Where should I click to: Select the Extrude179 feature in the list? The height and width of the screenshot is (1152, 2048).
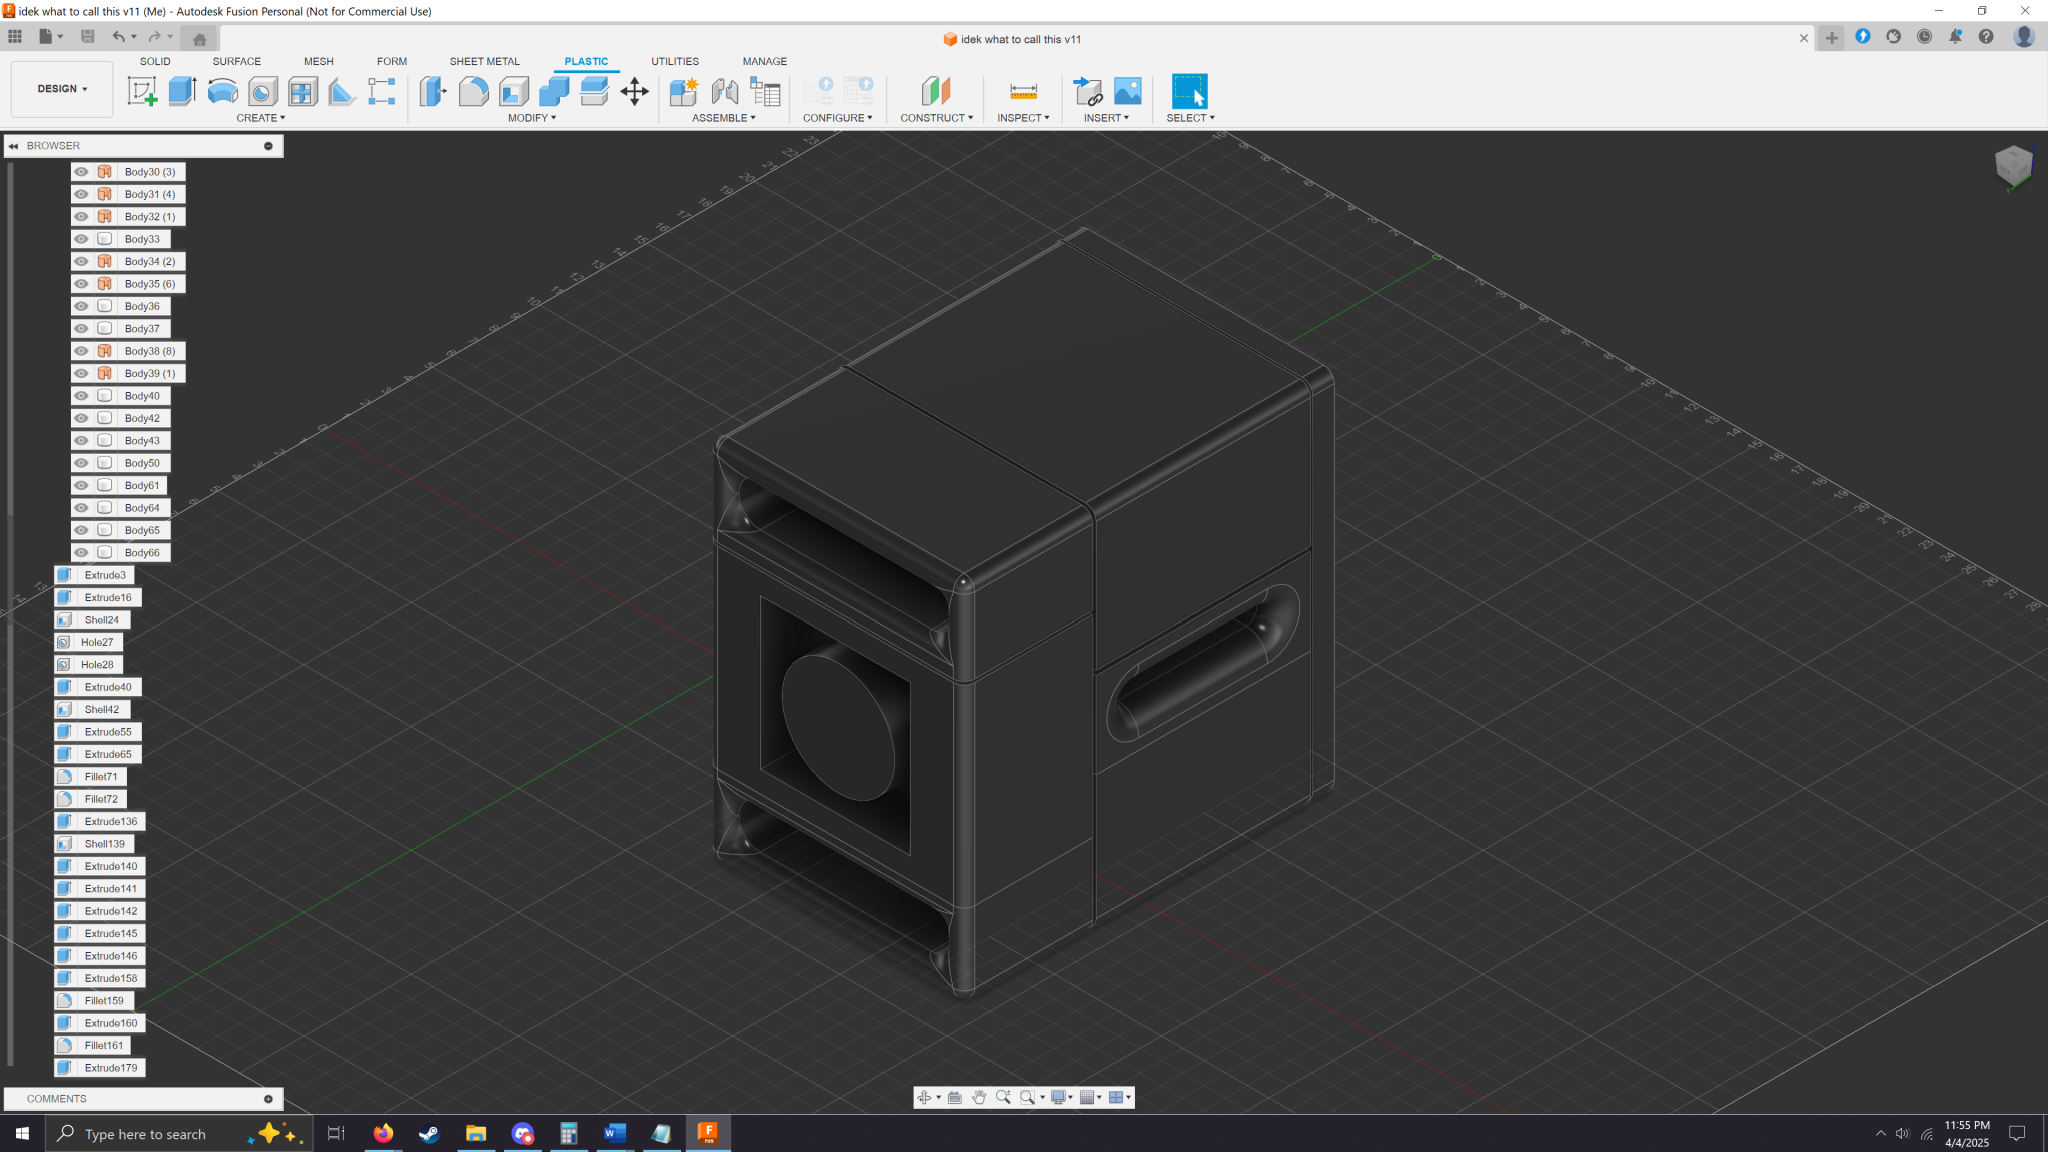[100, 1068]
